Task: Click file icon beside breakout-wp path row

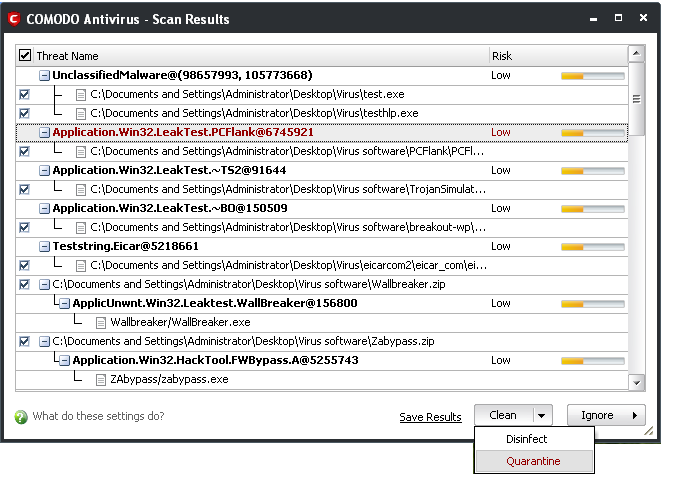Action: click(x=80, y=228)
